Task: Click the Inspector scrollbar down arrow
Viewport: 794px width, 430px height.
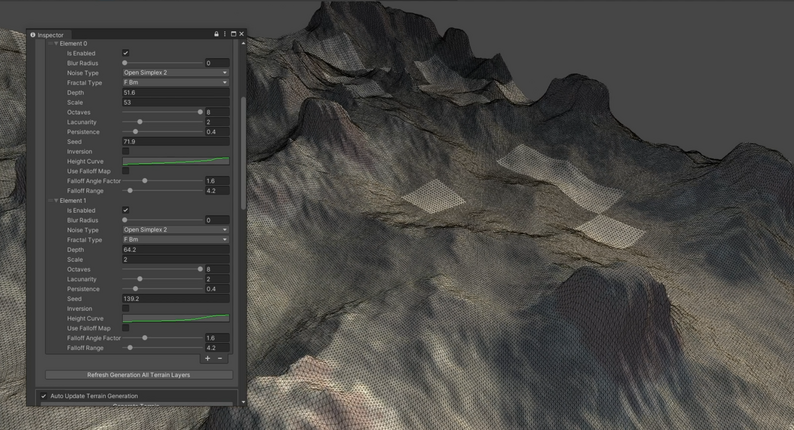Action: (x=244, y=402)
